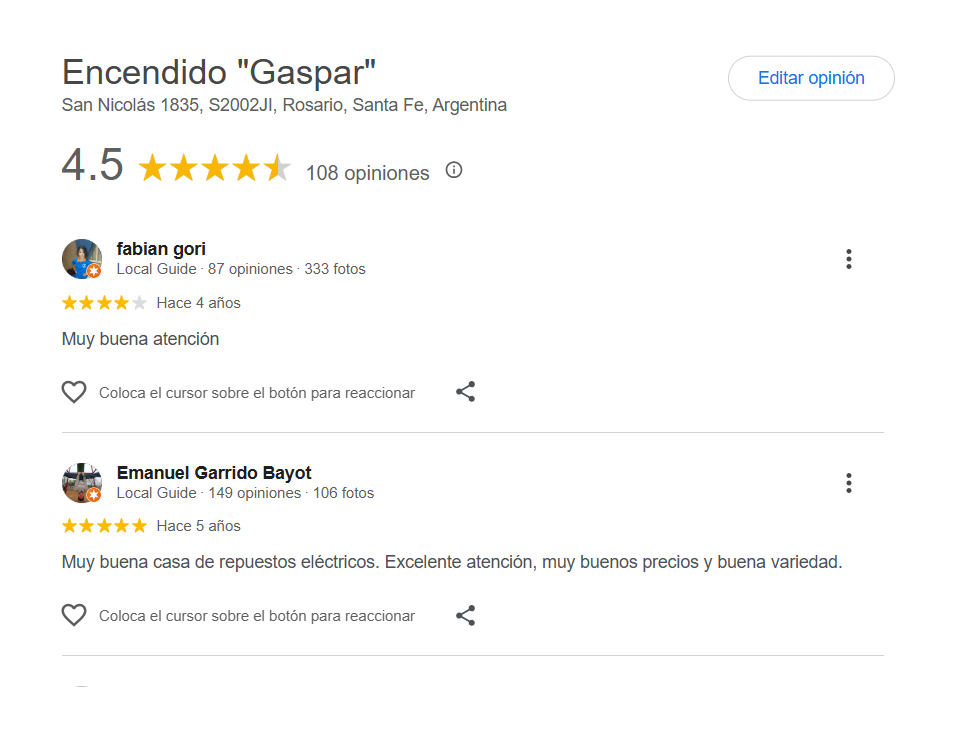The image size is (954, 734).
Task: Like fabian gori's review with the heart
Action: pos(74,393)
